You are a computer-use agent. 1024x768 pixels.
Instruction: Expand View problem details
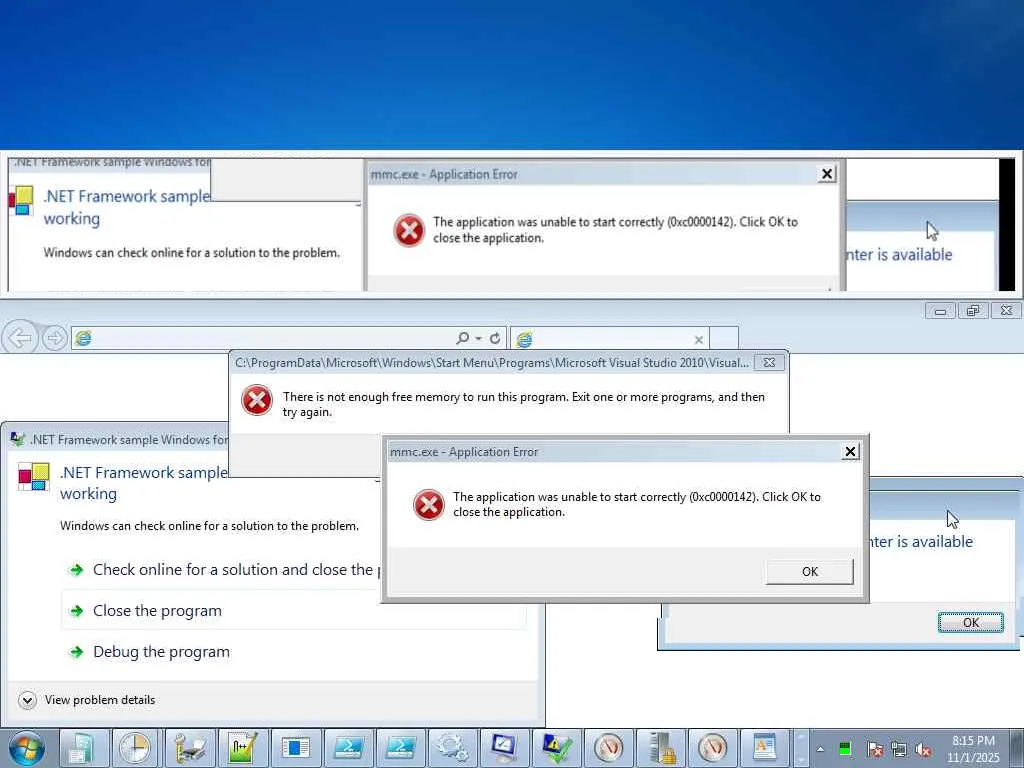click(87, 700)
